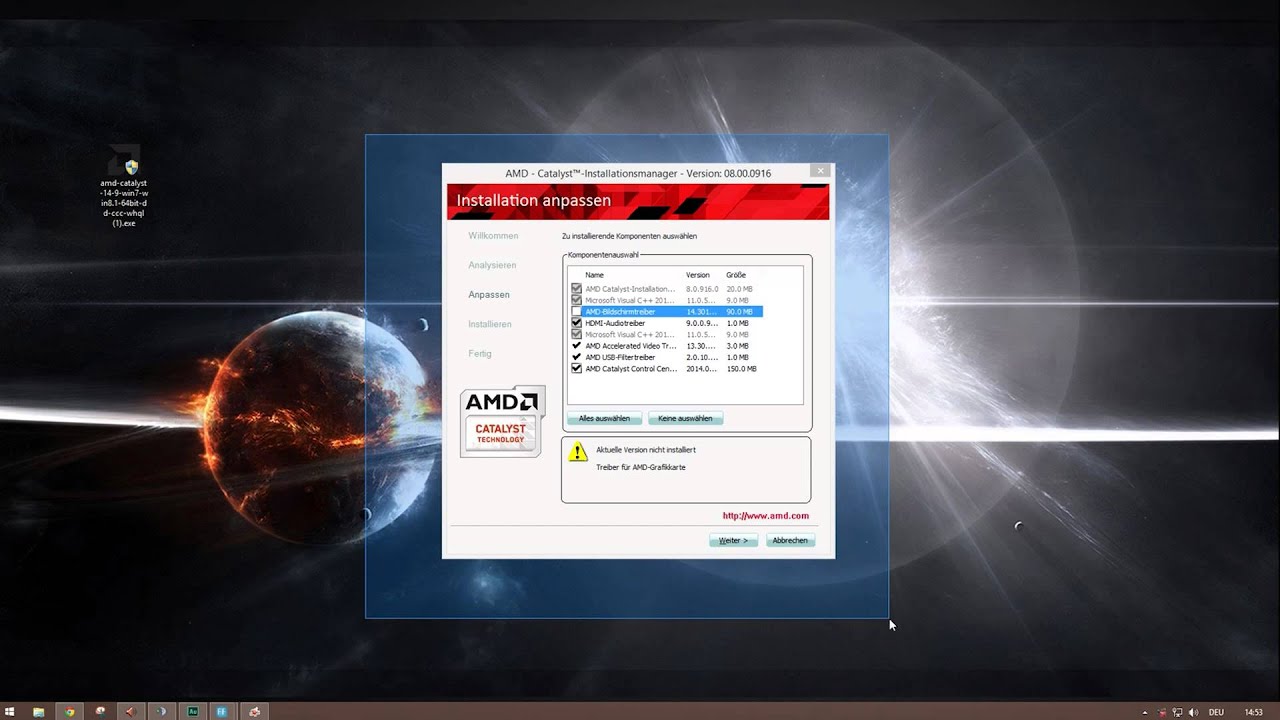The image size is (1280, 720).
Task: Click 'Aktuelle Version nicht installiert' text
Action: point(646,450)
